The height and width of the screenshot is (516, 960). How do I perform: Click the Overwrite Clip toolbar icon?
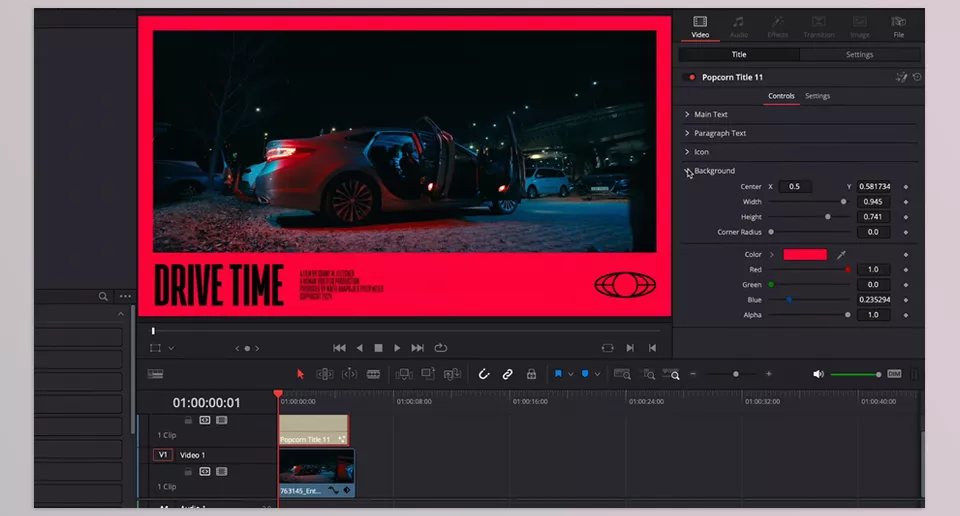tap(428, 374)
